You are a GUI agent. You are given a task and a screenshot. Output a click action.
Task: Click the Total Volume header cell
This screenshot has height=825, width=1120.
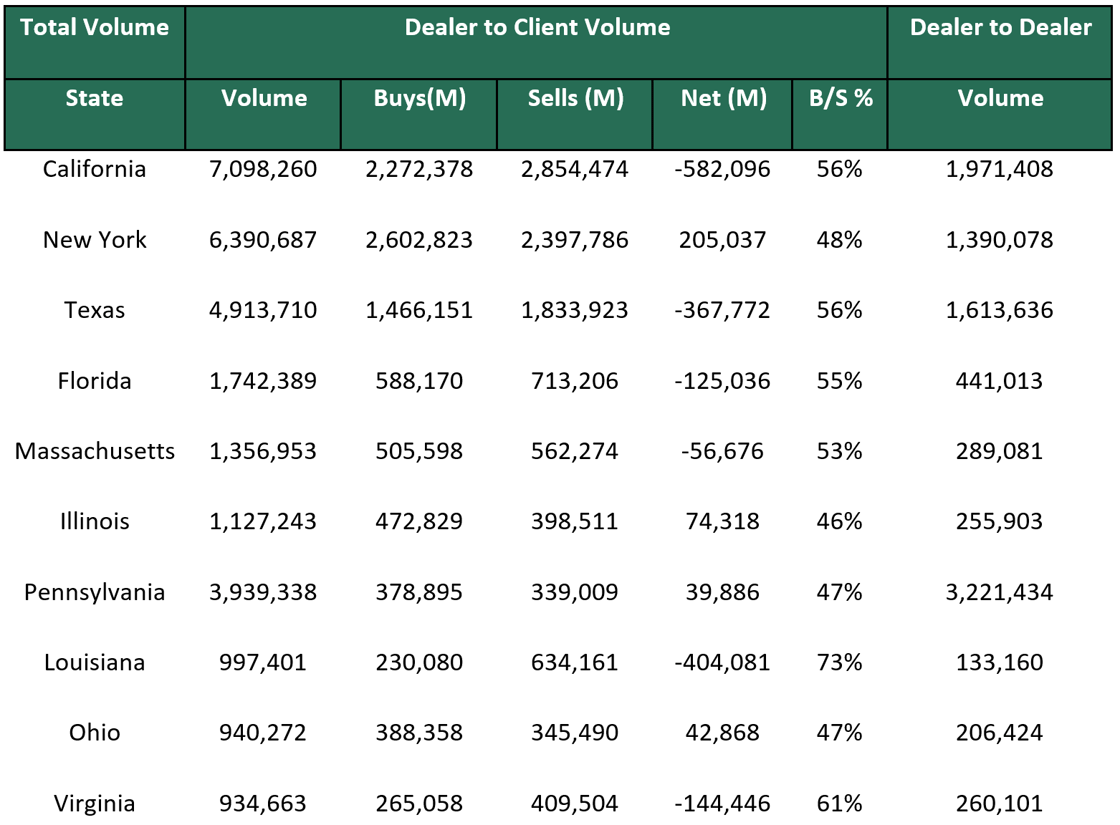pyautogui.click(x=95, y=28)
